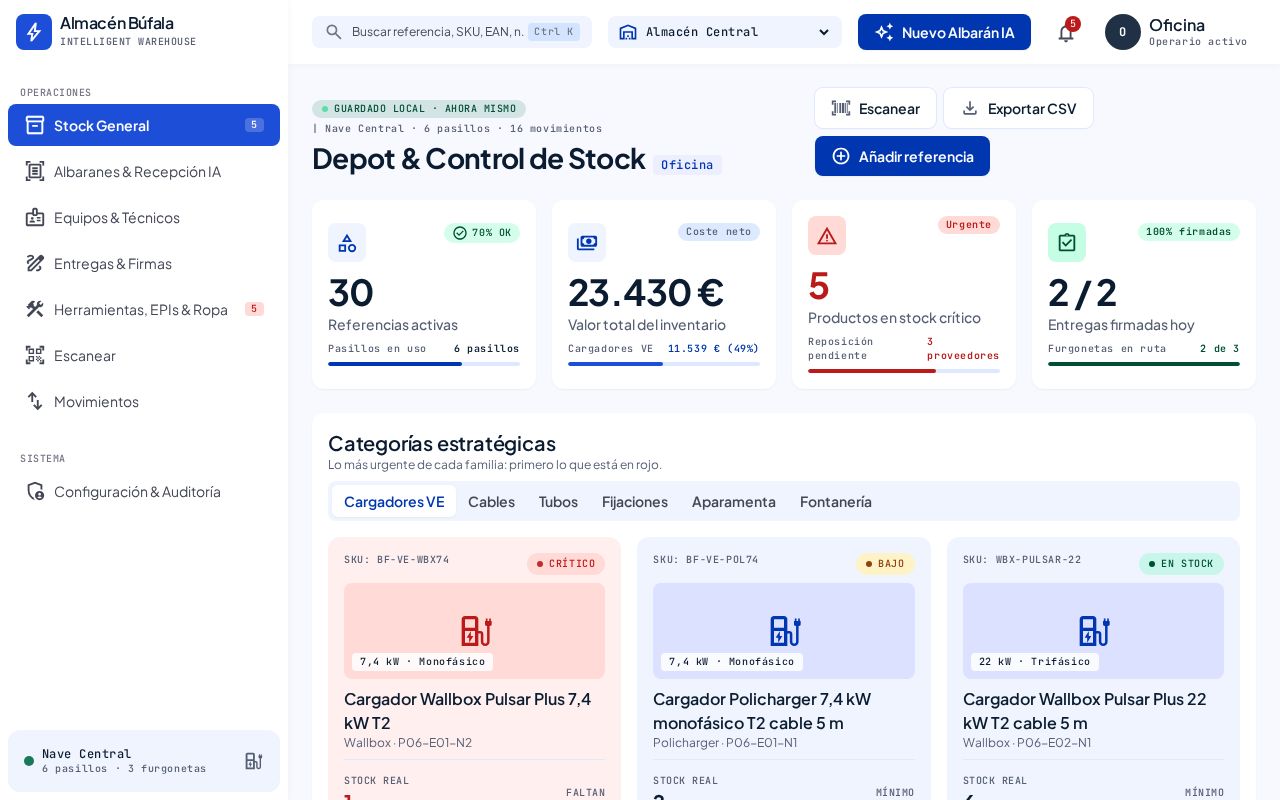Click the warehouse icon in Almacén Central selector
Image resolution: width=1280 pixels, height=800 pixels.
click(x=628, y=32)
